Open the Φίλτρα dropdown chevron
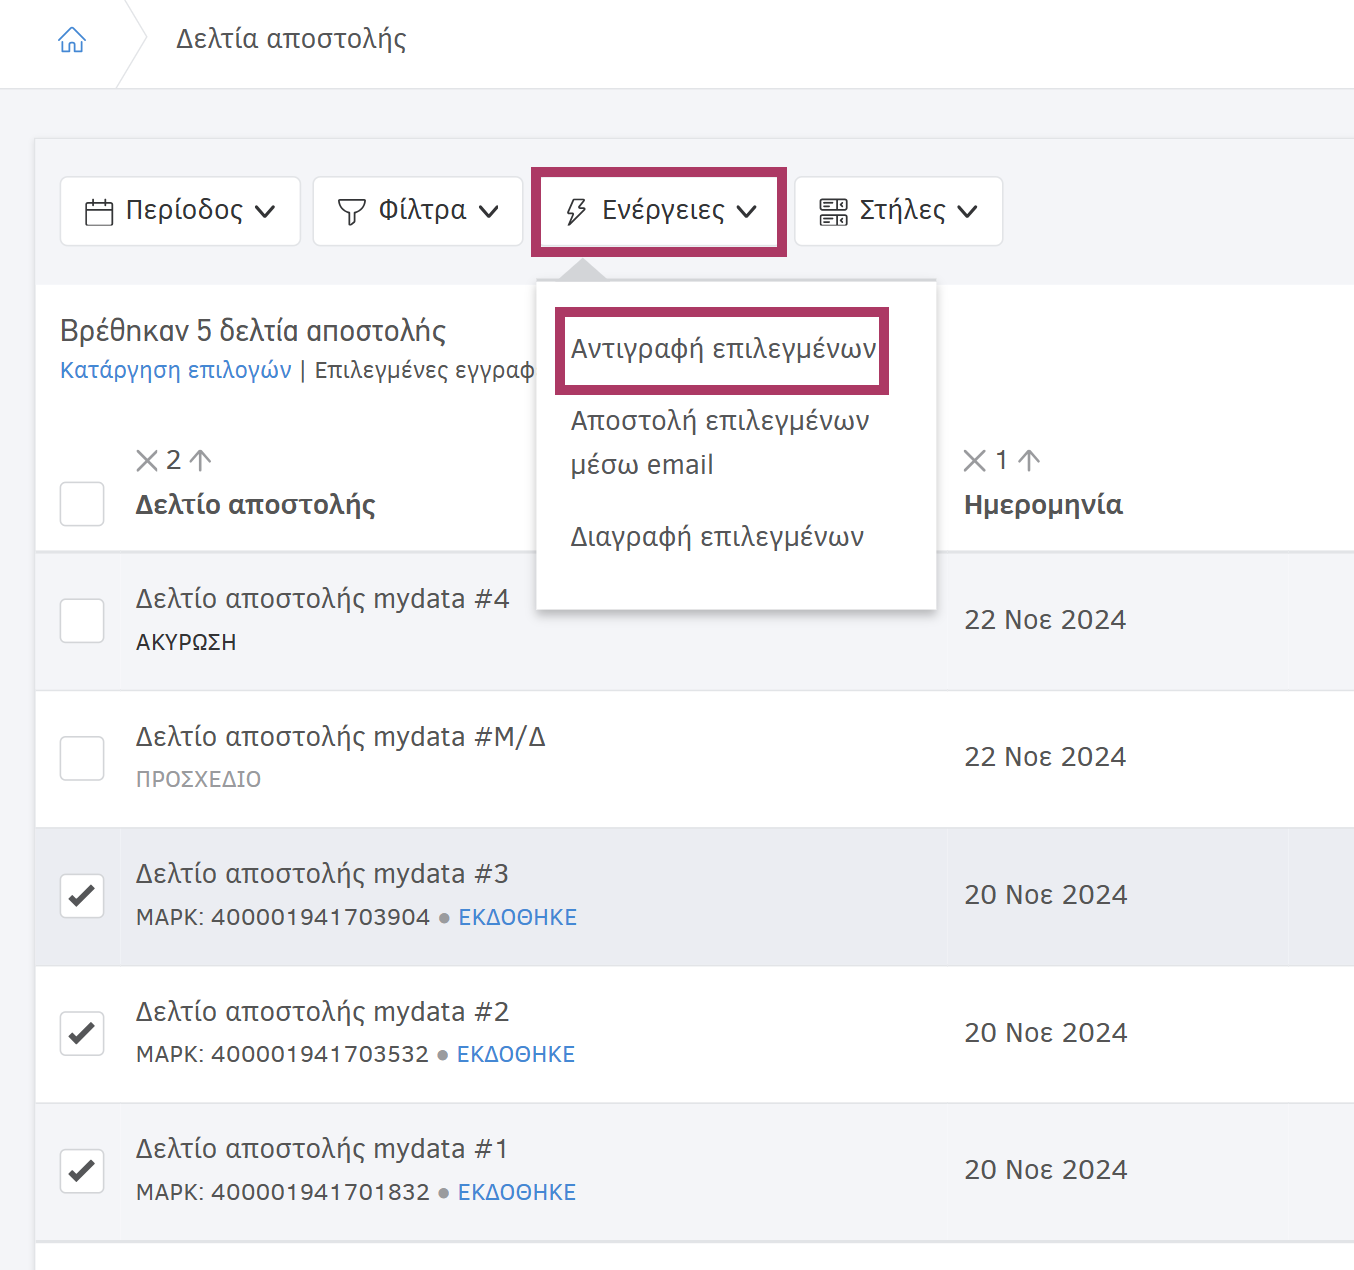Screen dimensions: 1354x1270 click(488, 212)
